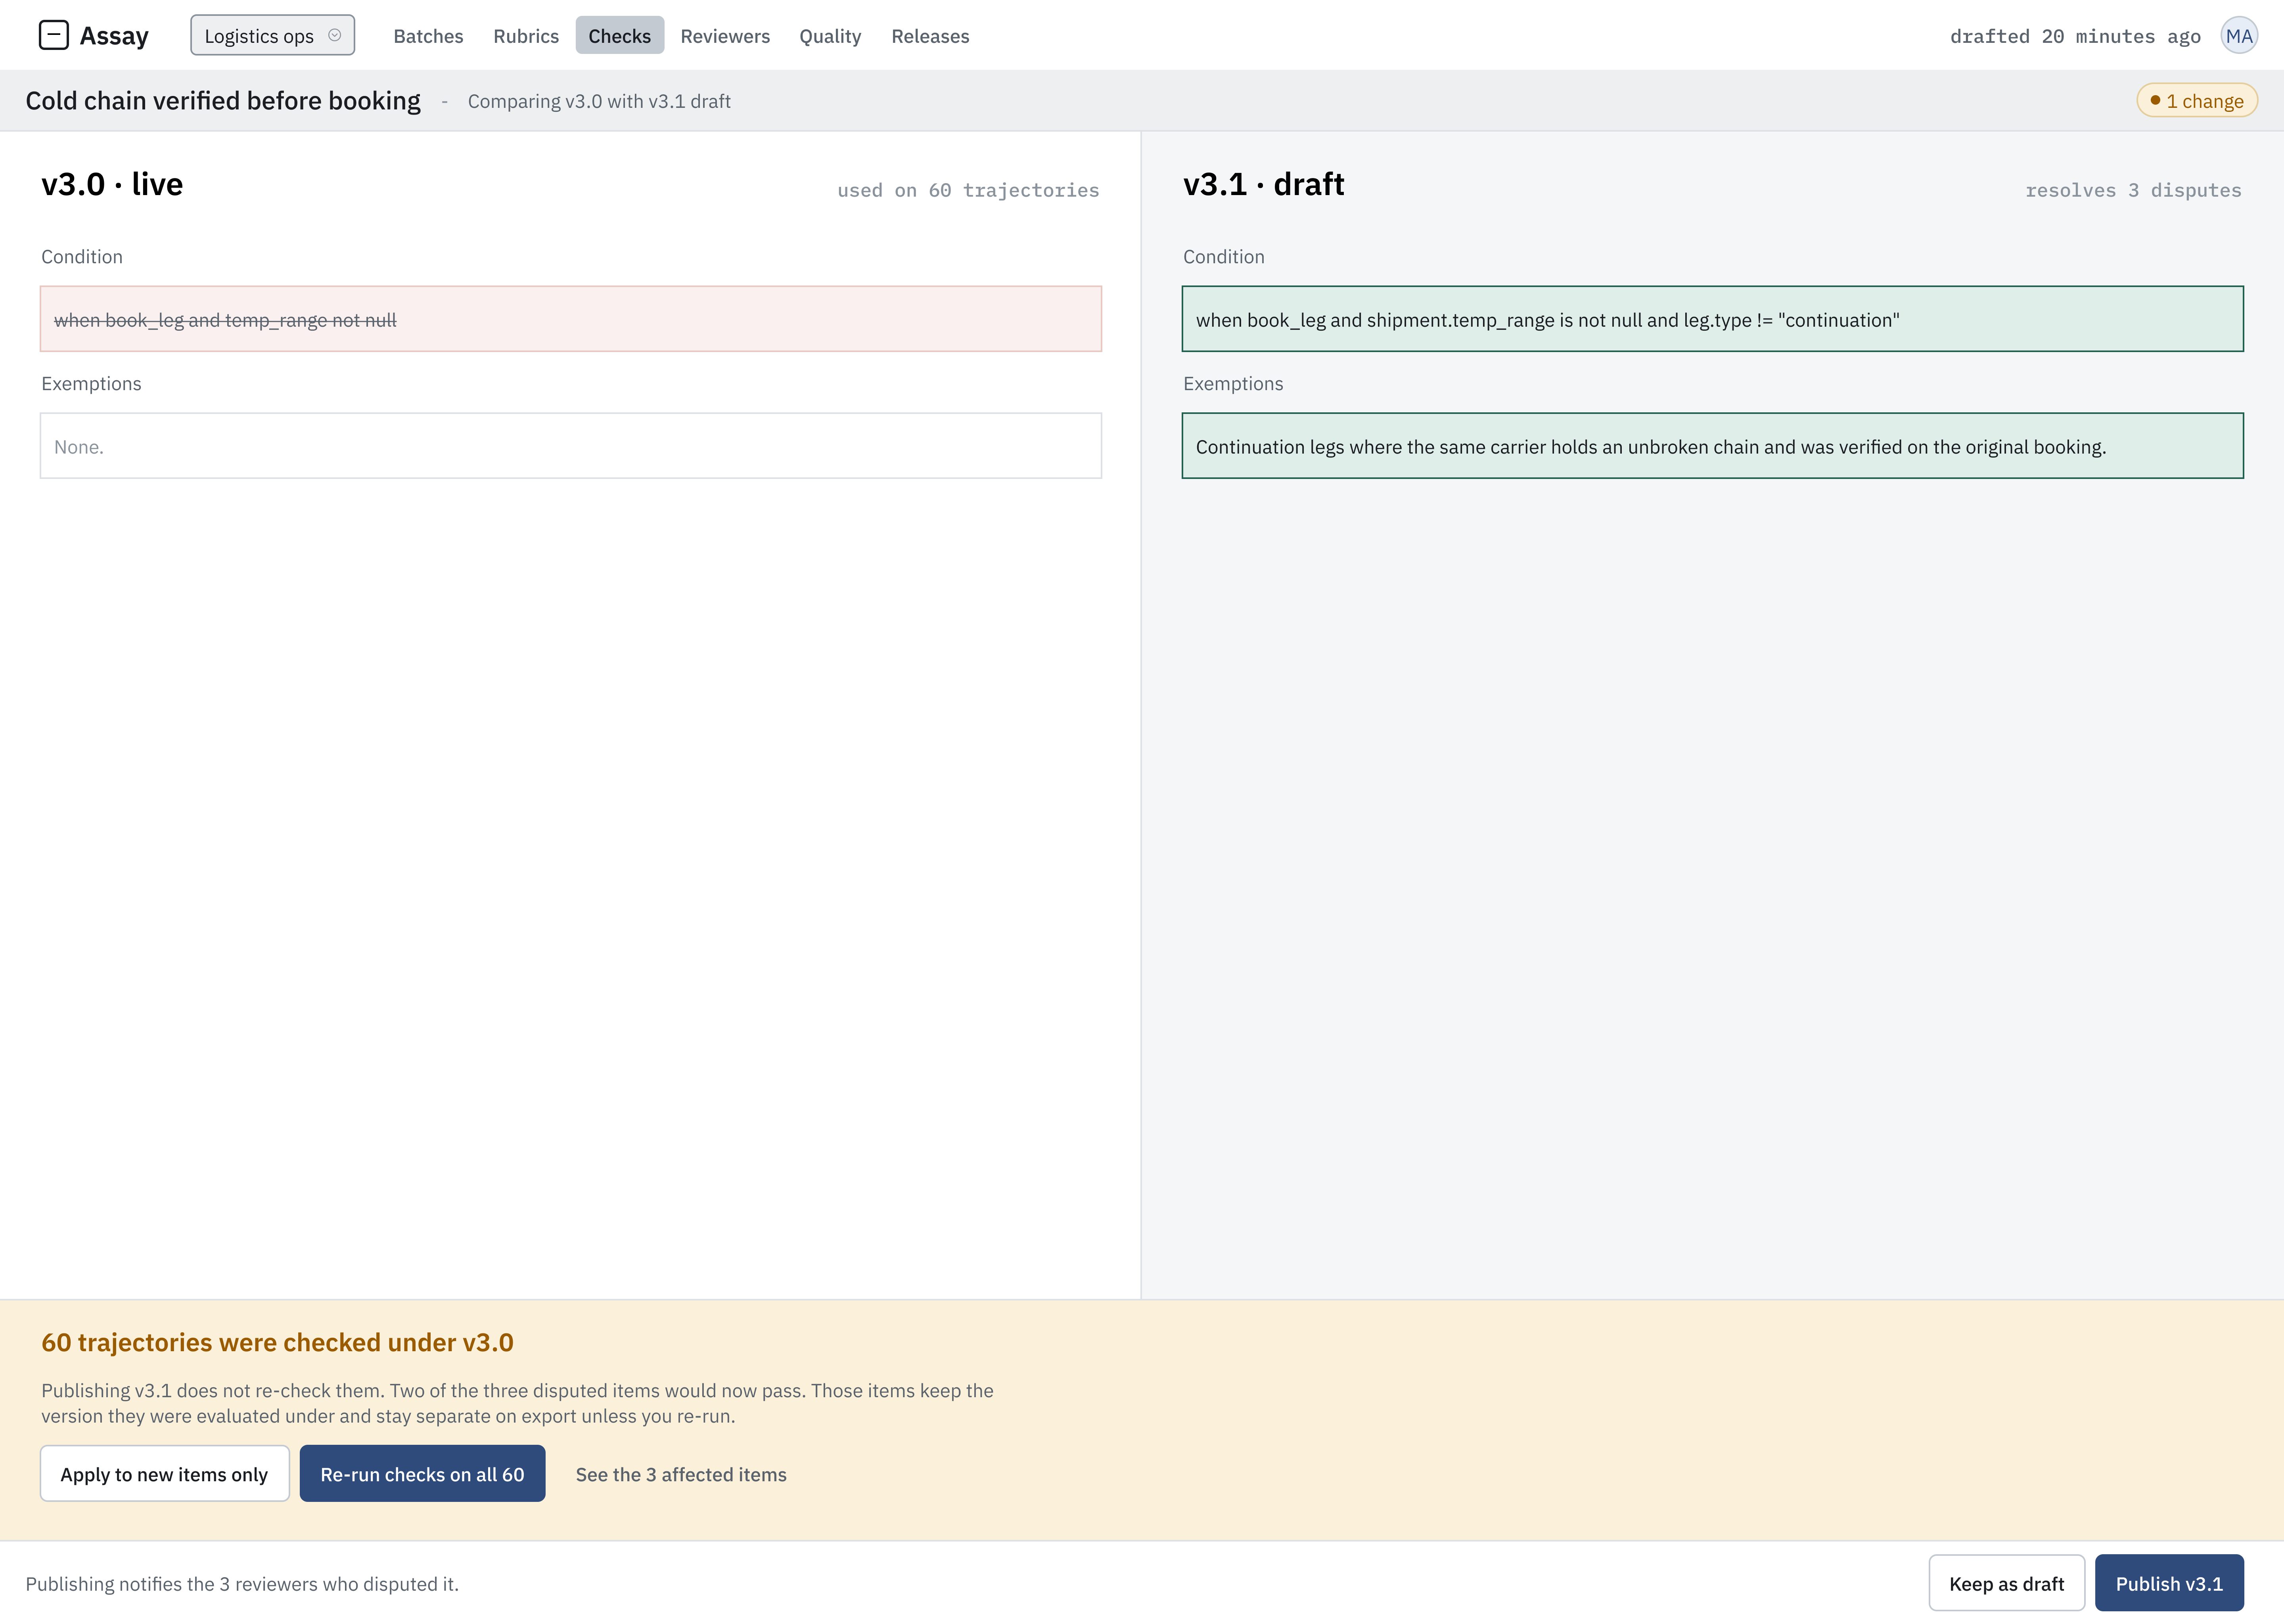The height and width of the screenshot is (1624, 2284).
Task: Click Keep as draft button
Action: tap(2006, 1584)
